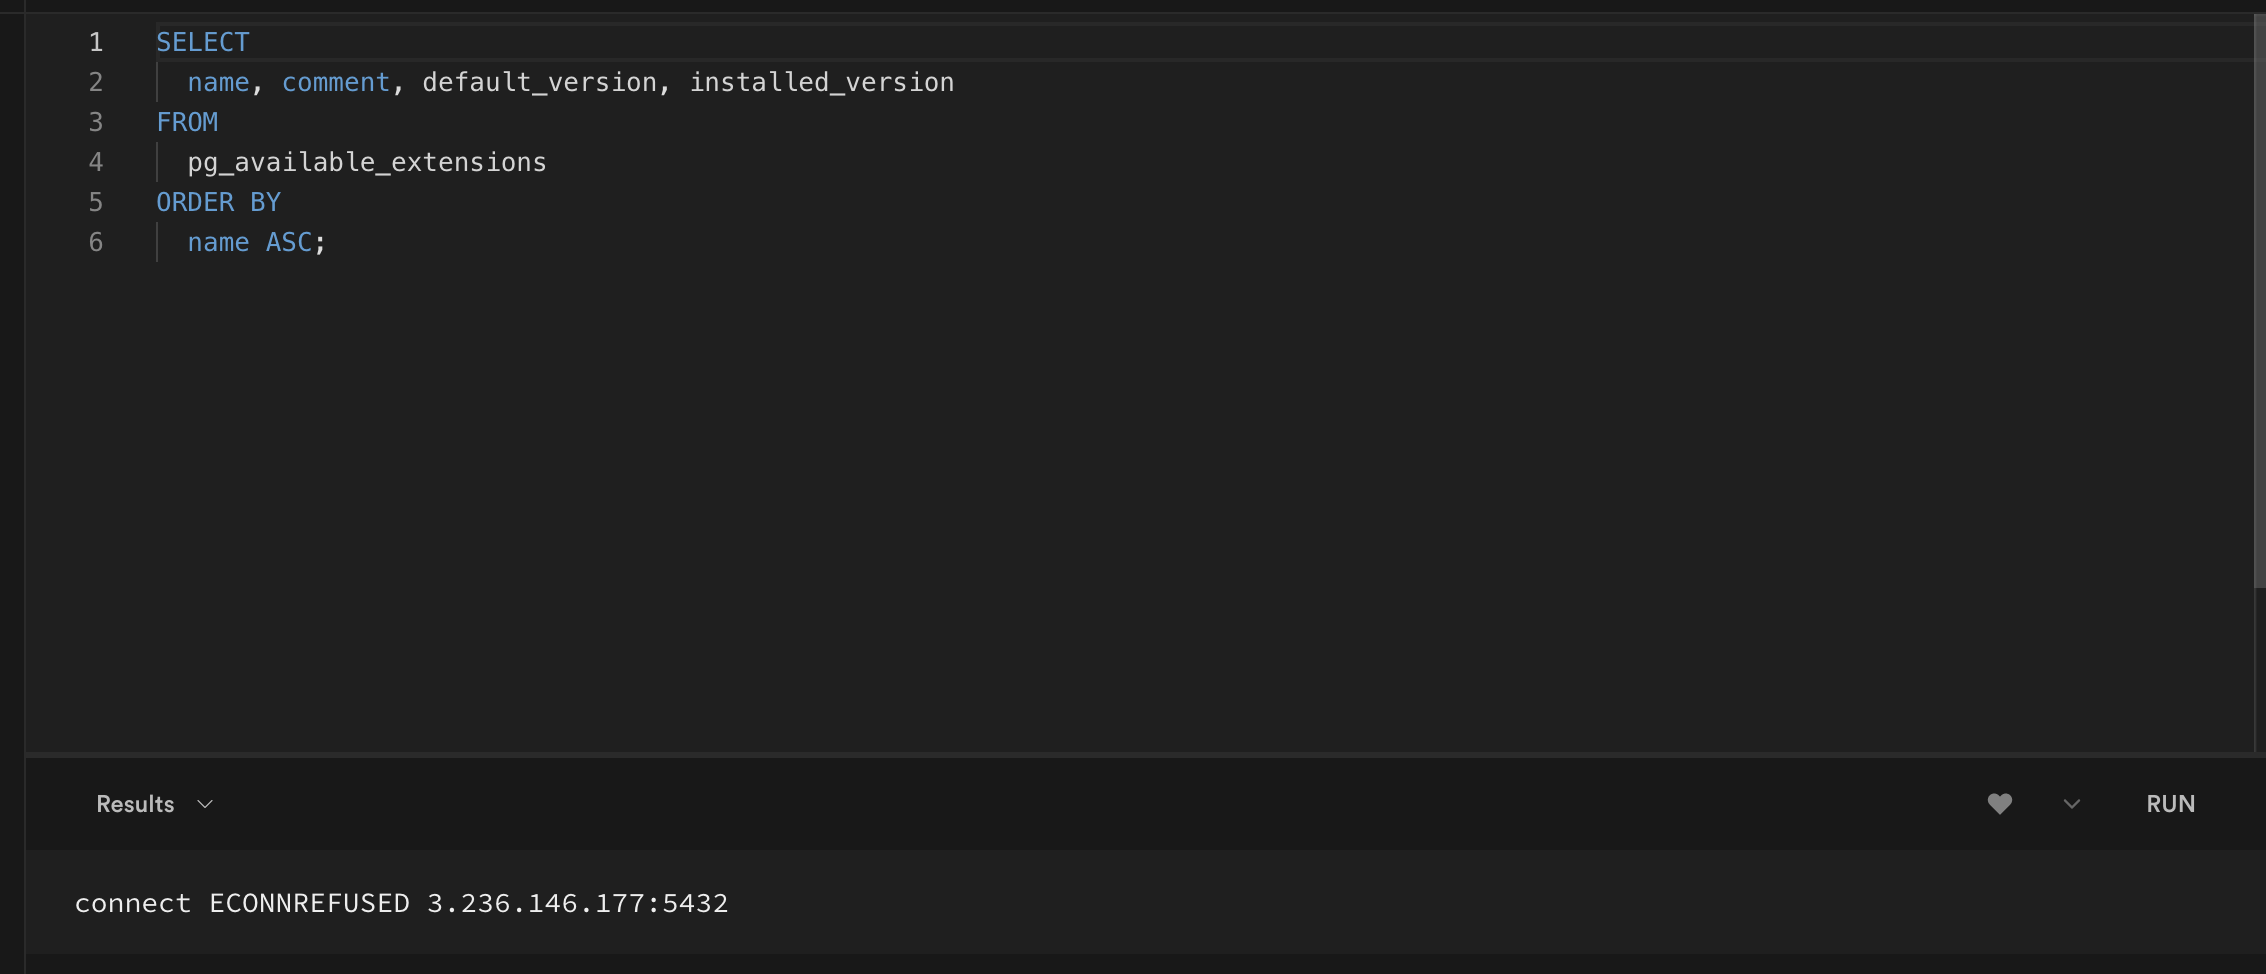
Task: Open the chevron dropdown beside the heart icon
Action: [x=2070, y=803]
